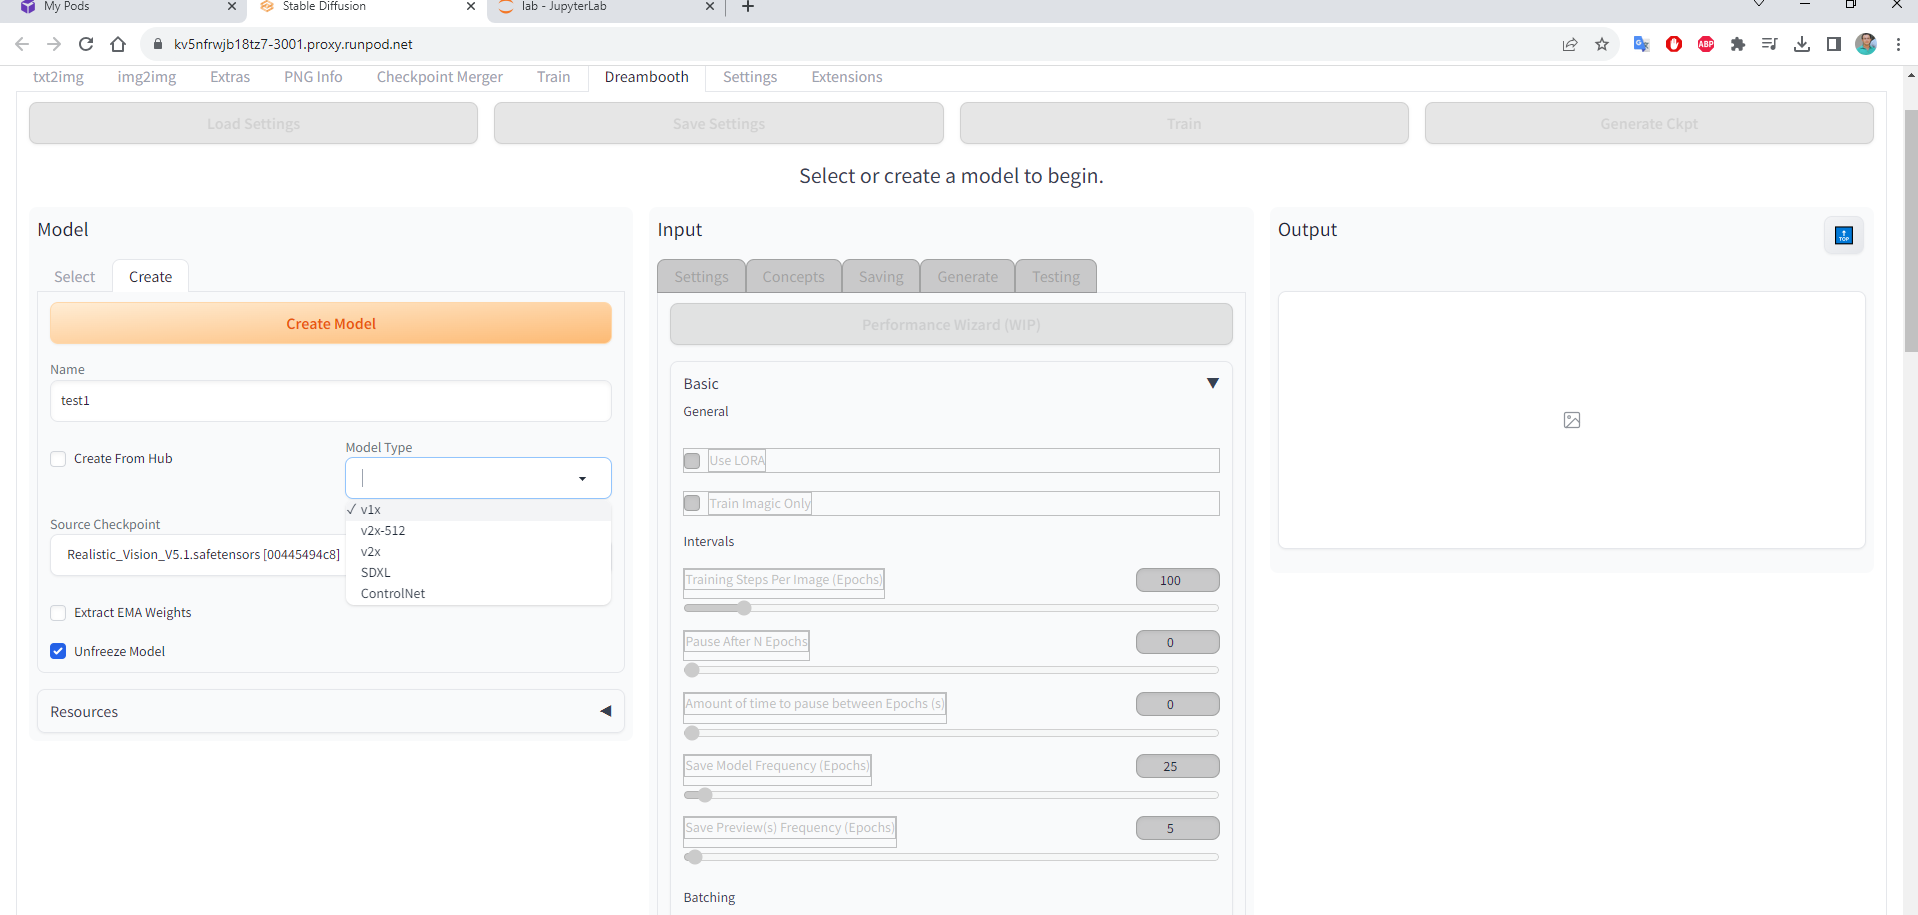Enable the Create From Hub checkbox
The width and height of the screenshot is (1918, 915).
tap(58, 458)
